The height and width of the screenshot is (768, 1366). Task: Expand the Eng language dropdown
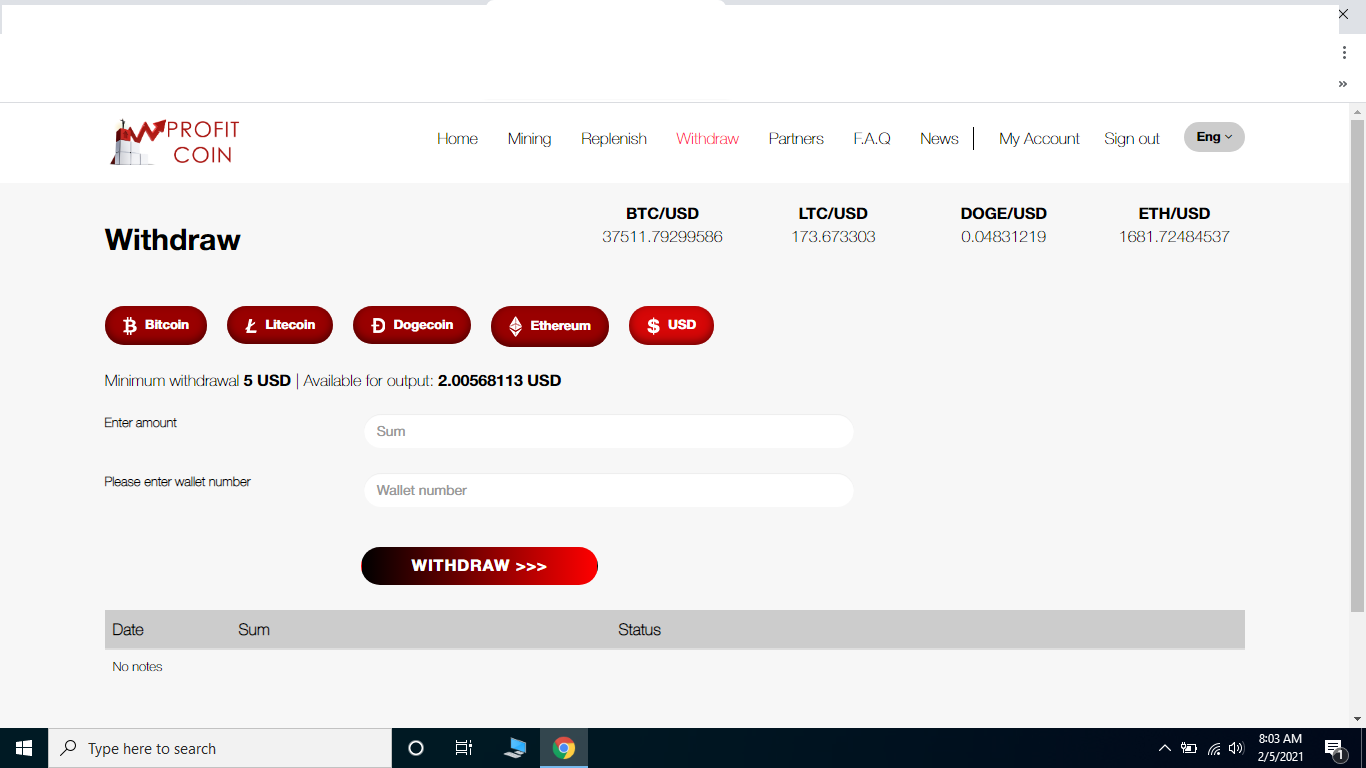point(1214,137)
